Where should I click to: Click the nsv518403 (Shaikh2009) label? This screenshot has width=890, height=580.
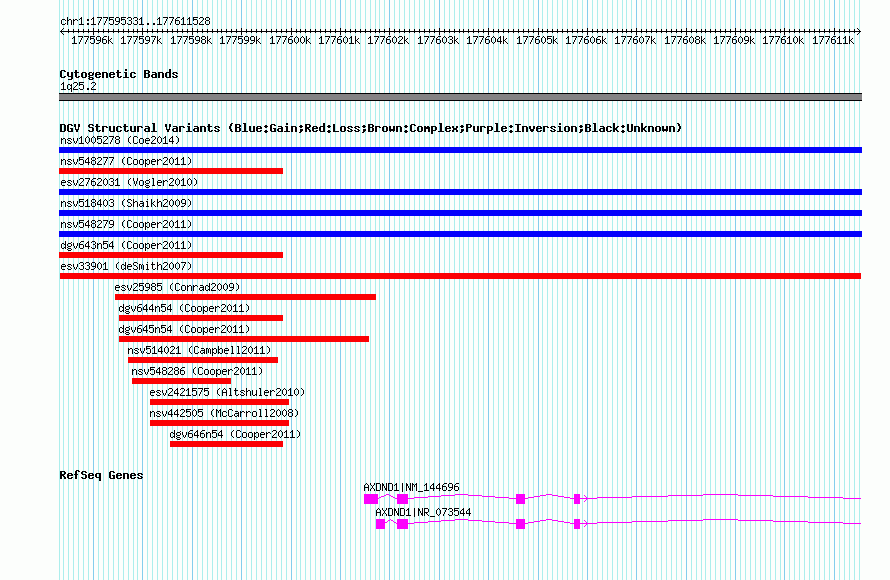pos(126,203)
